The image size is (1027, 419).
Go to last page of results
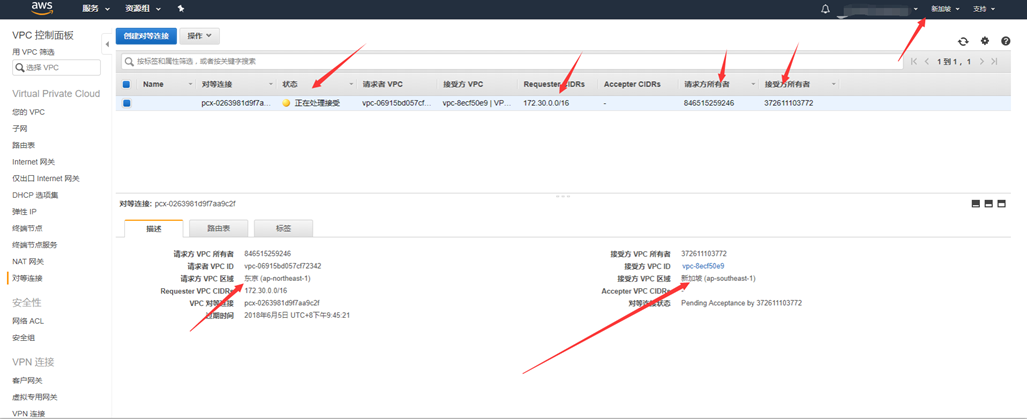[x=994, y=62]
